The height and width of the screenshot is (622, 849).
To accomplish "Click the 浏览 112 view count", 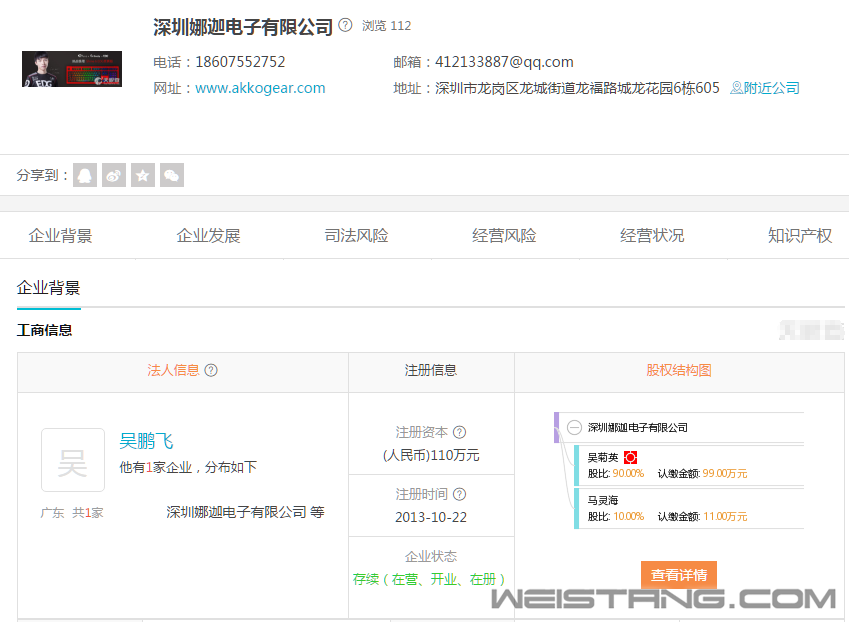I will point(387,25).
